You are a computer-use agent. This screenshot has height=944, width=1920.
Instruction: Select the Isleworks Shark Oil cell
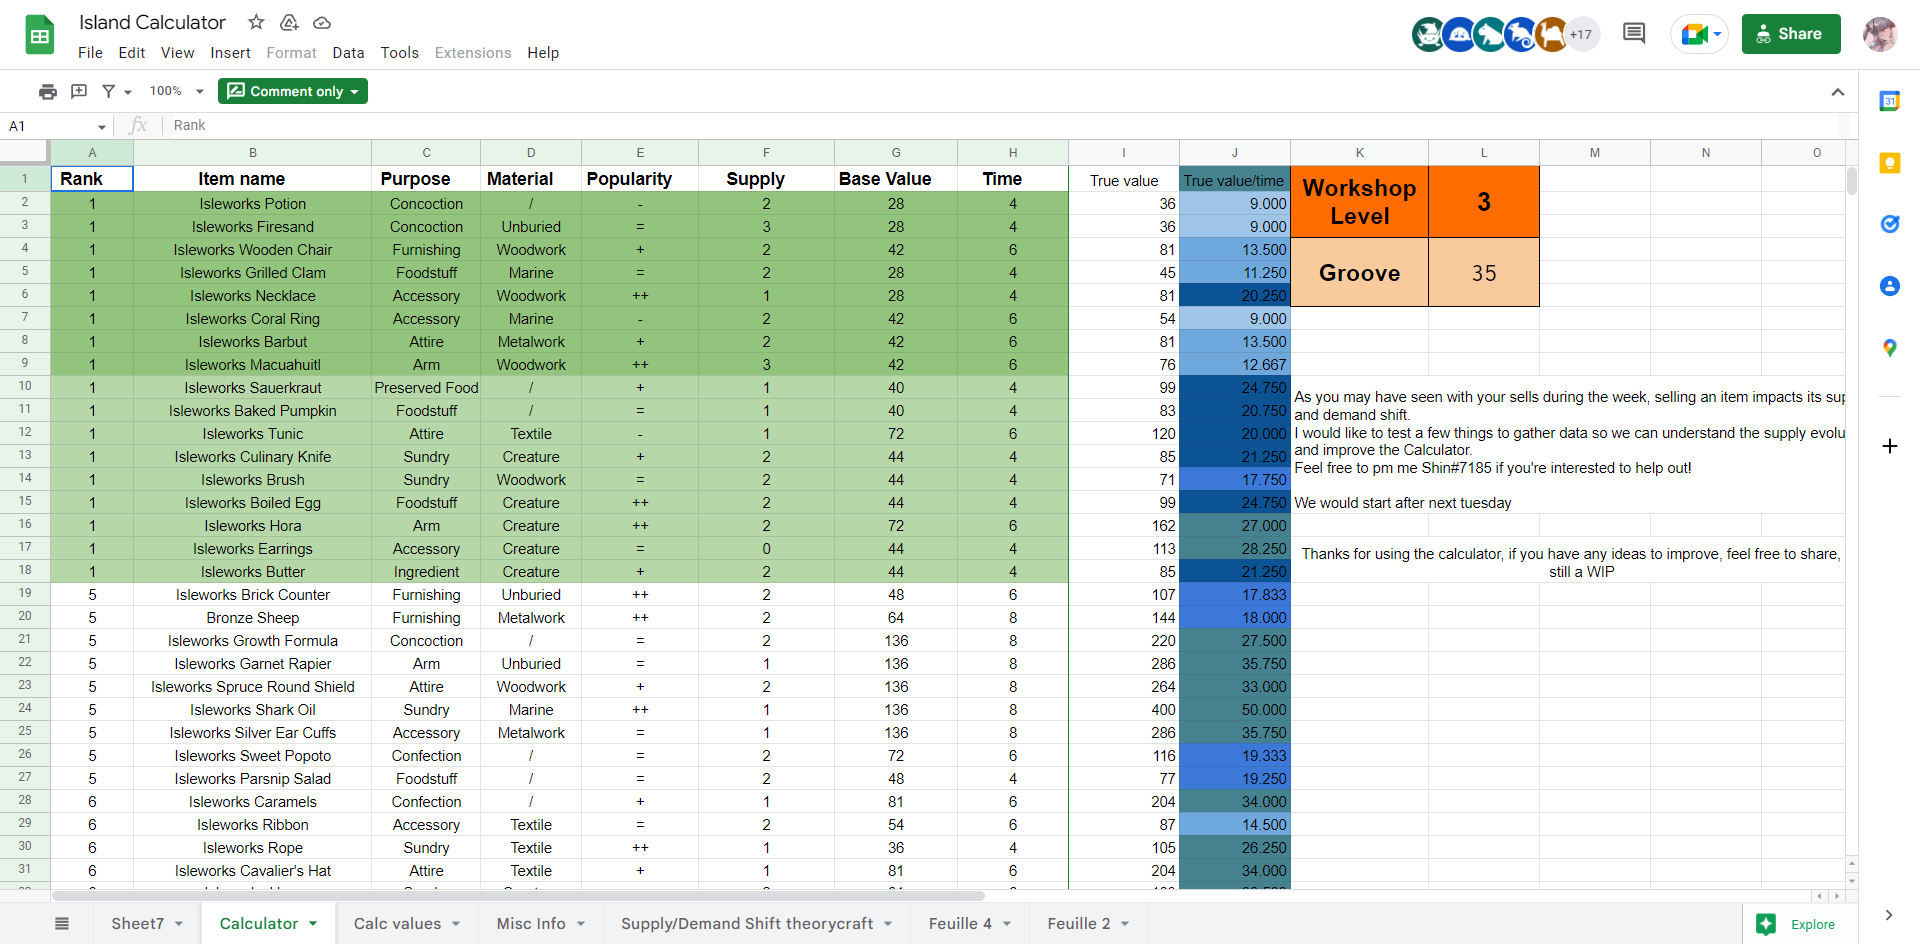pos(253,710)
